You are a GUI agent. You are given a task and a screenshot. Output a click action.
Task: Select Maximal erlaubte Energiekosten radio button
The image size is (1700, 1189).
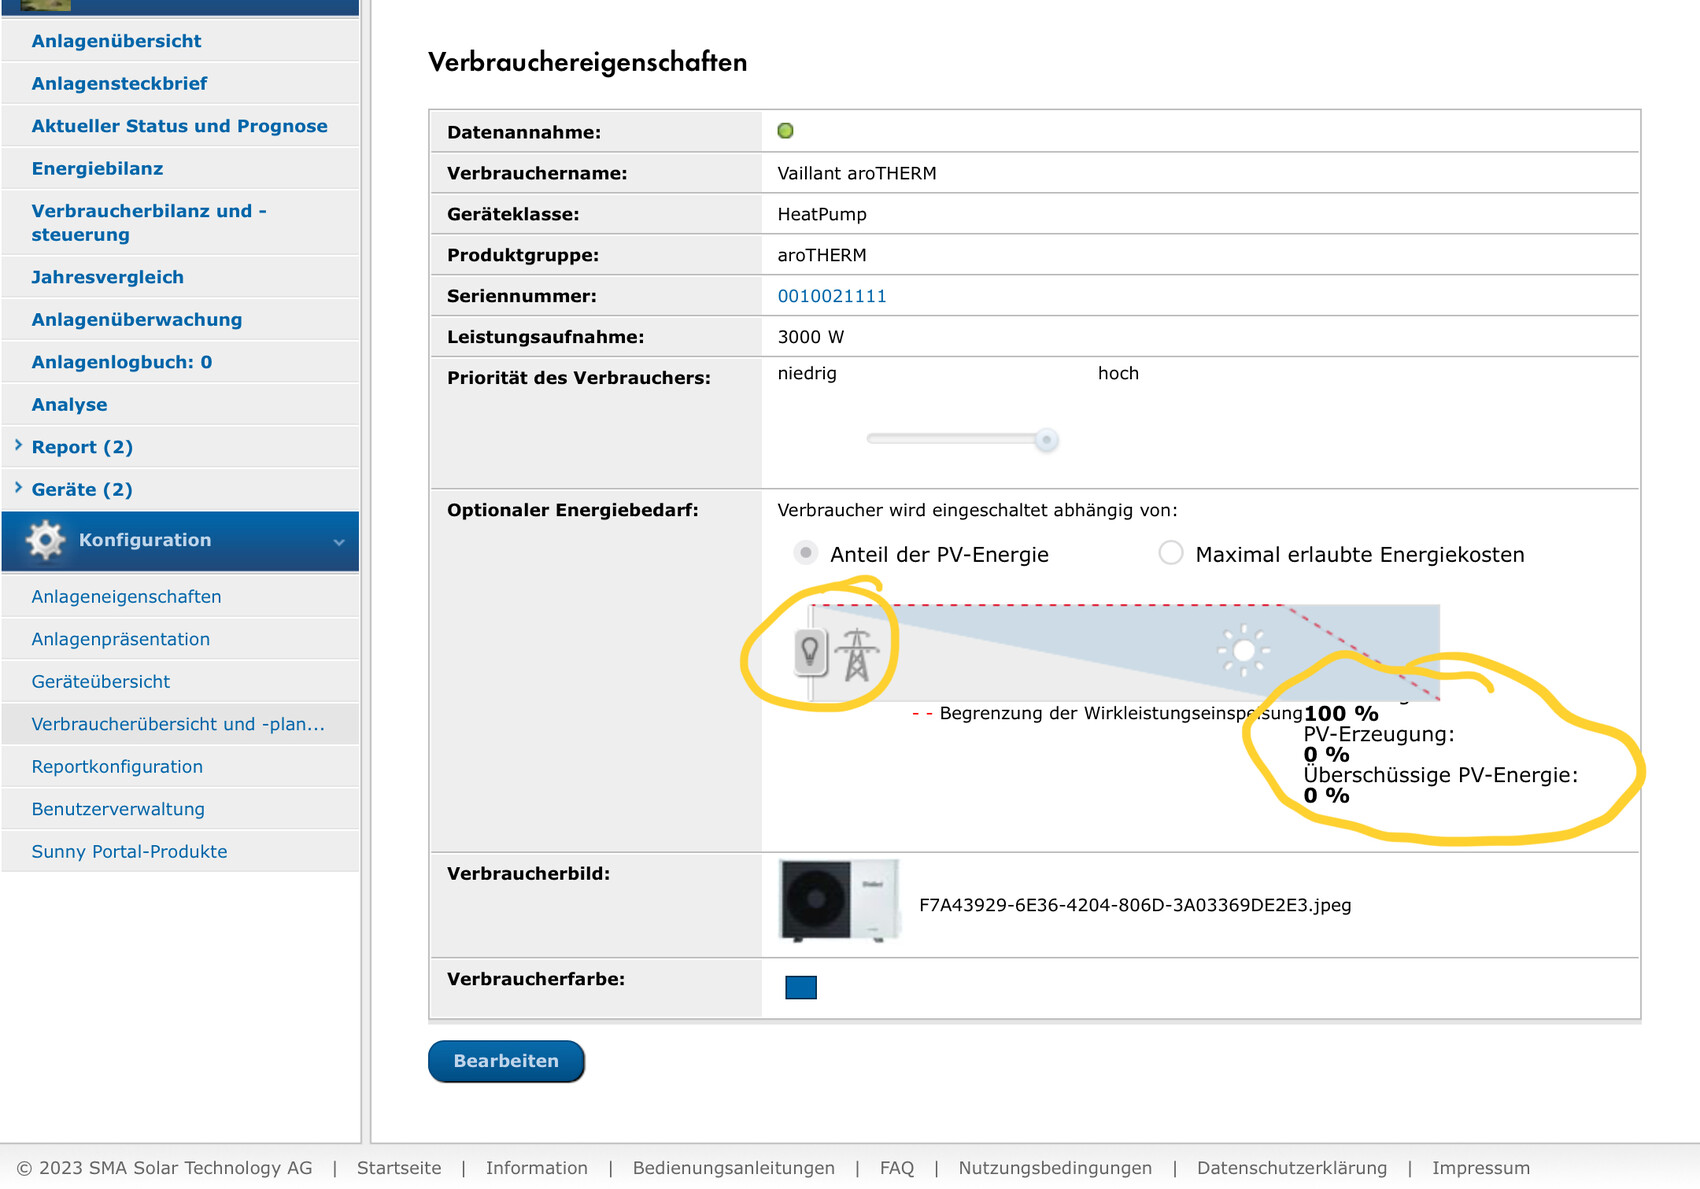1170,553
